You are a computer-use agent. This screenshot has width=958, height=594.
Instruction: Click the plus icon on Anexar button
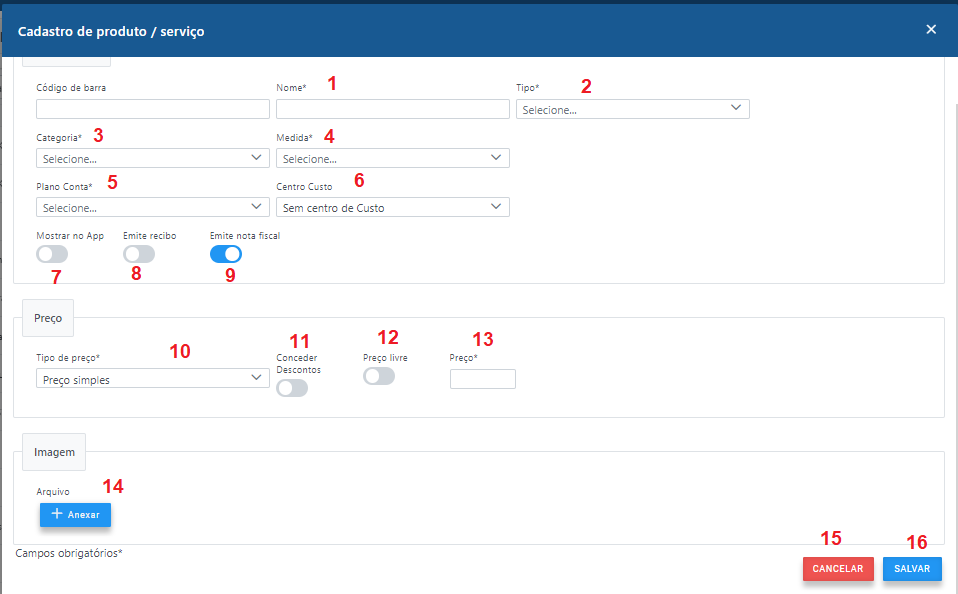tap(57, 514)
